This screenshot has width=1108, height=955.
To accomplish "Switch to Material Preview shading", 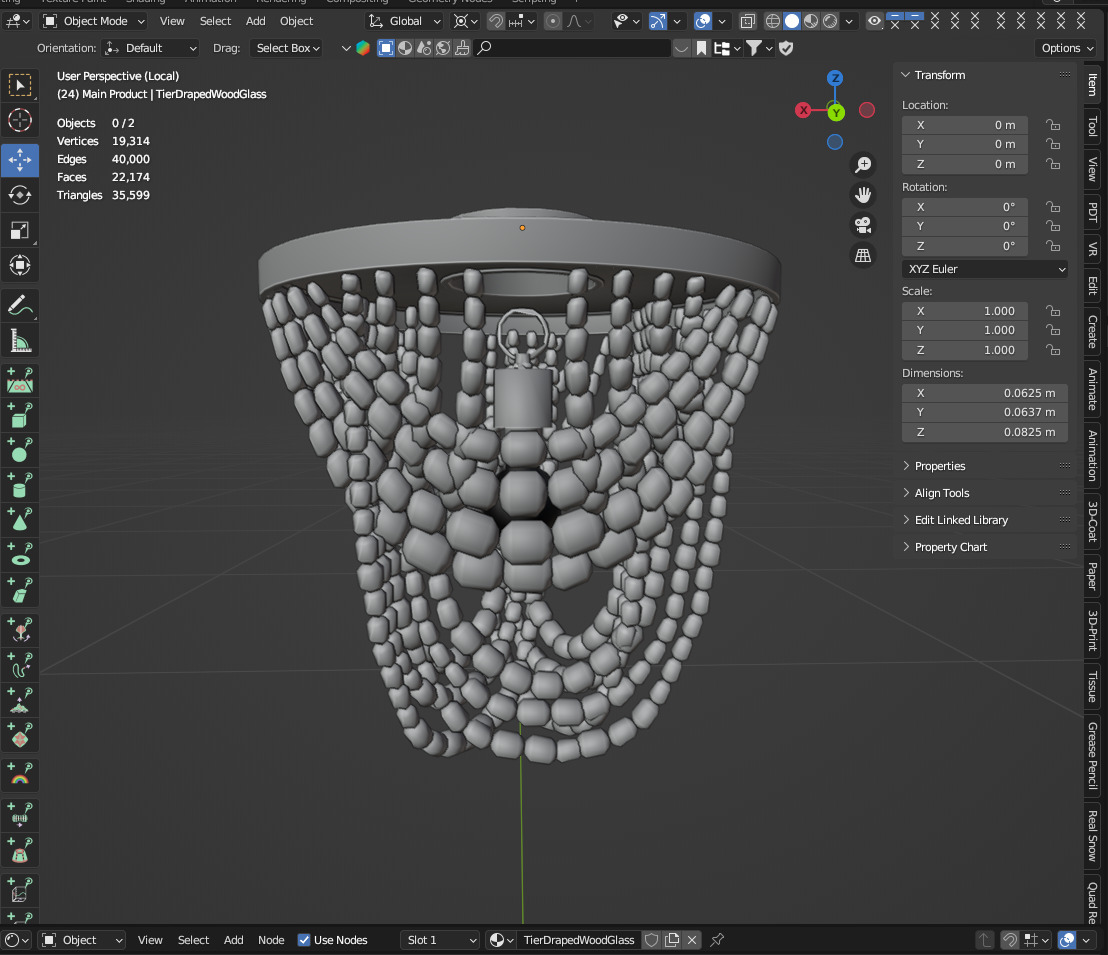I will [811, 21].
